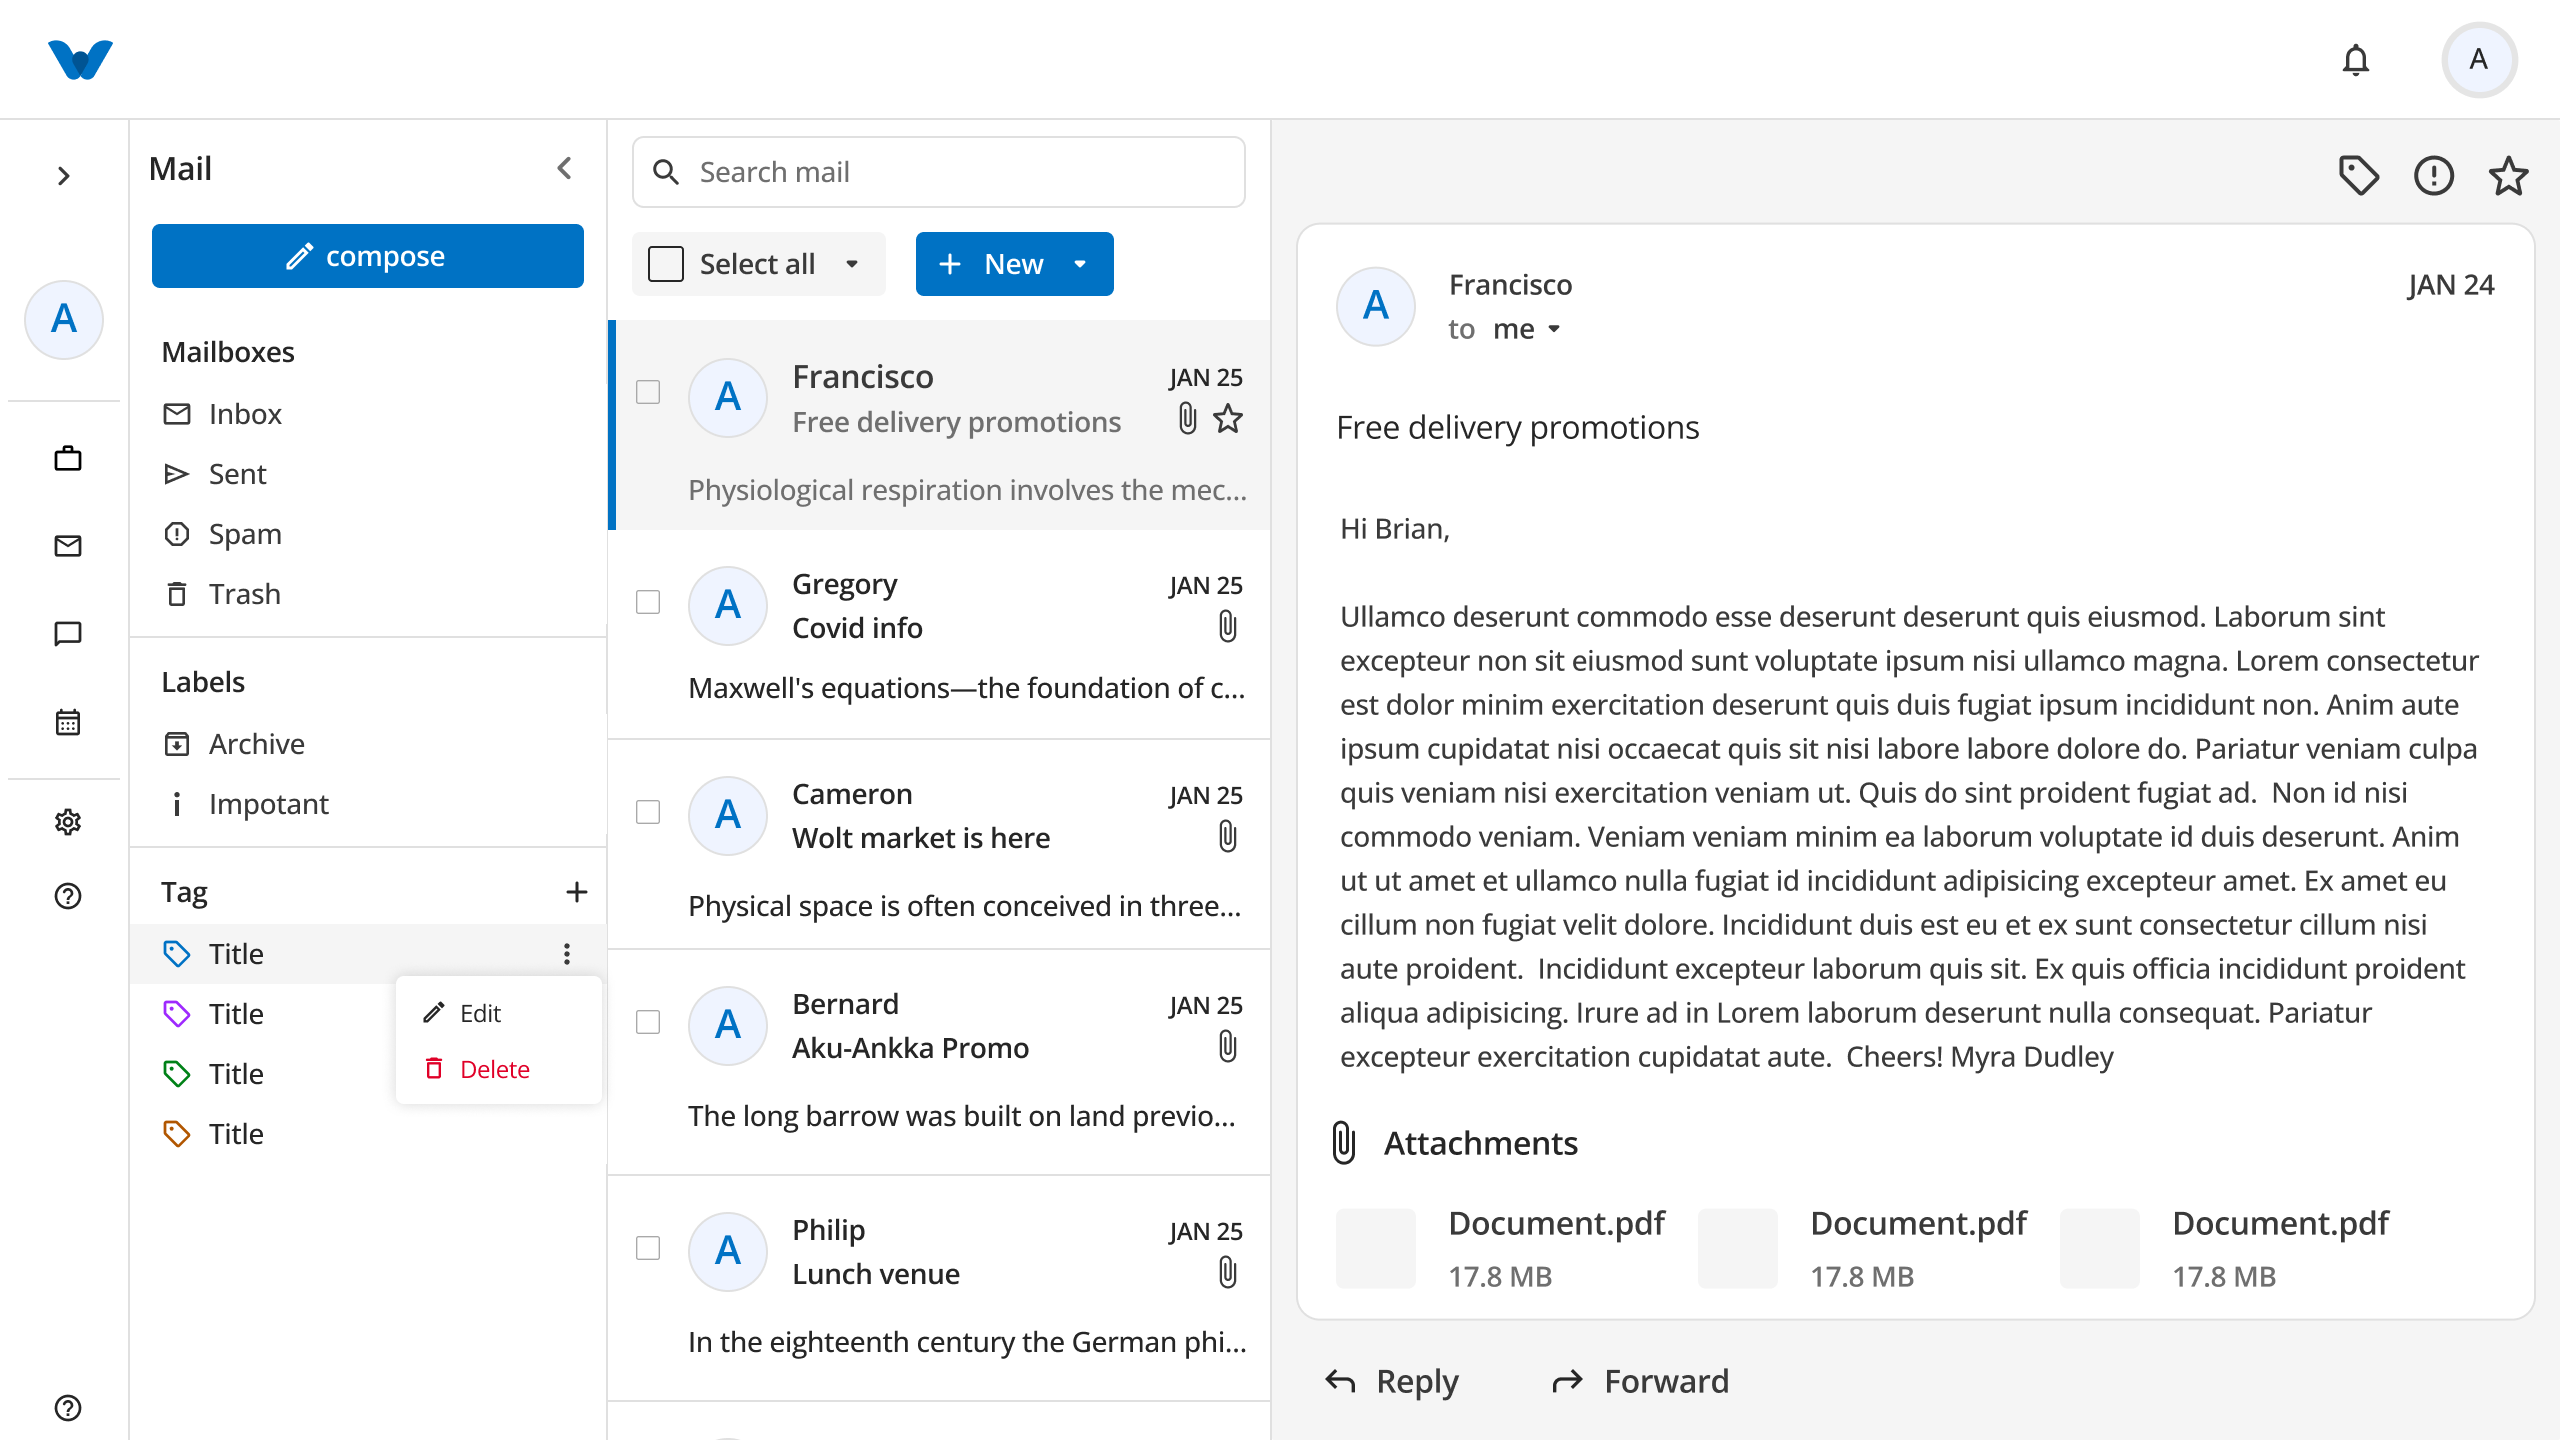Choose Delete from the tag context menu
2560x1440 pixels.
click(x=498, y=1069)
